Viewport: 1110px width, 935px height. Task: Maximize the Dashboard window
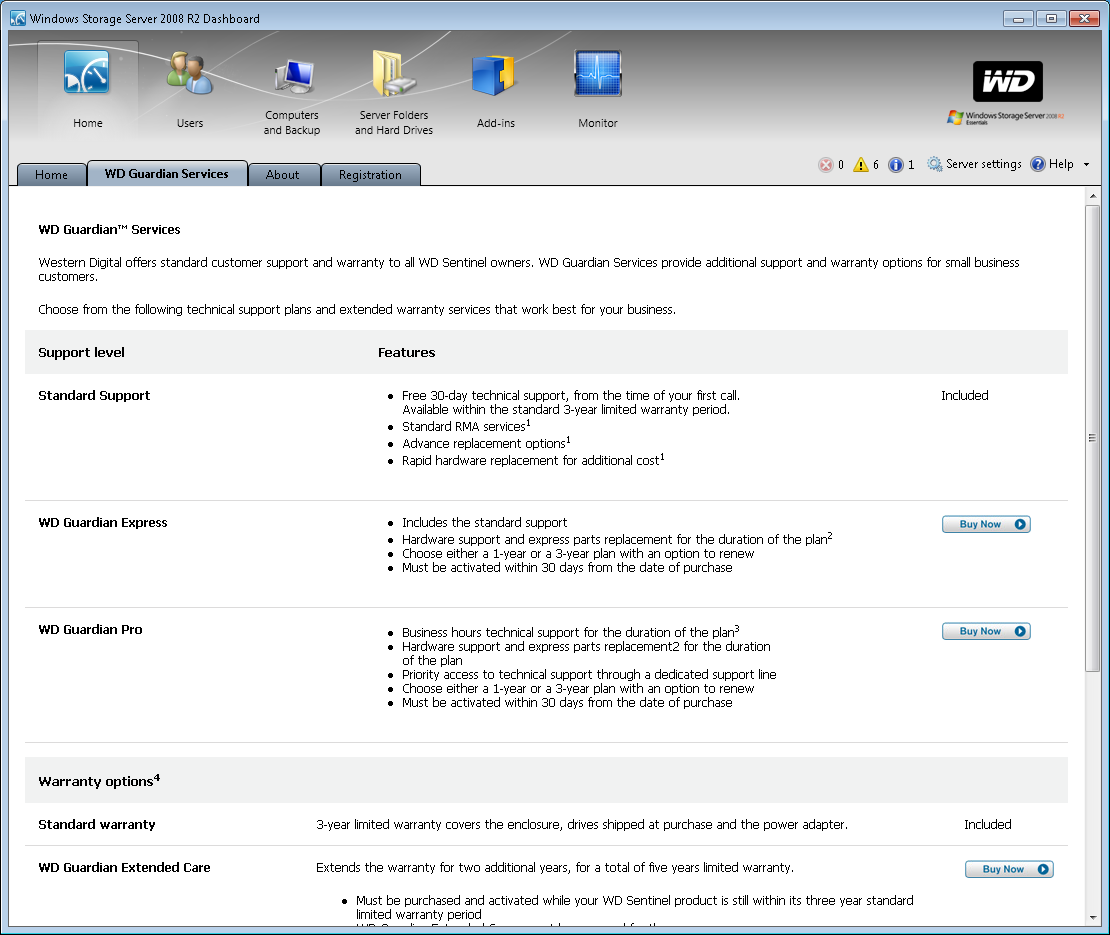pyautogui.click(x=1051, y=19)
